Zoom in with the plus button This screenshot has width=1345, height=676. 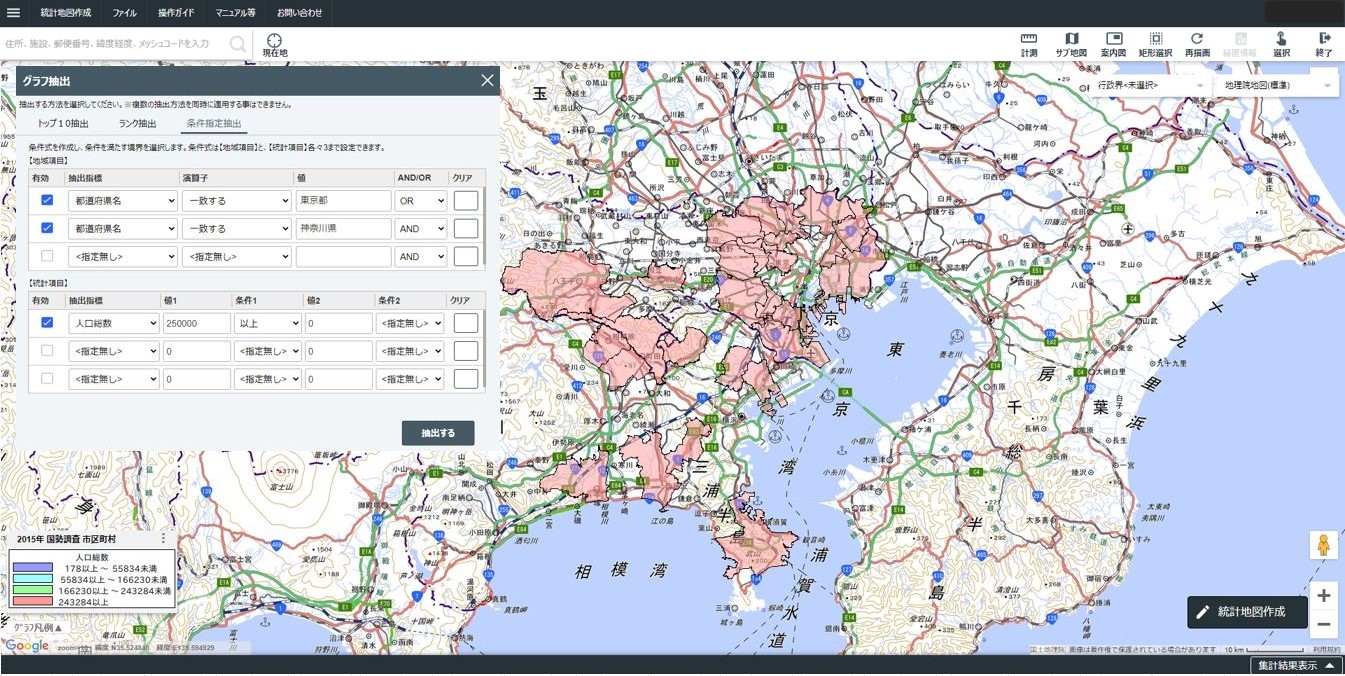(1323, 596)
